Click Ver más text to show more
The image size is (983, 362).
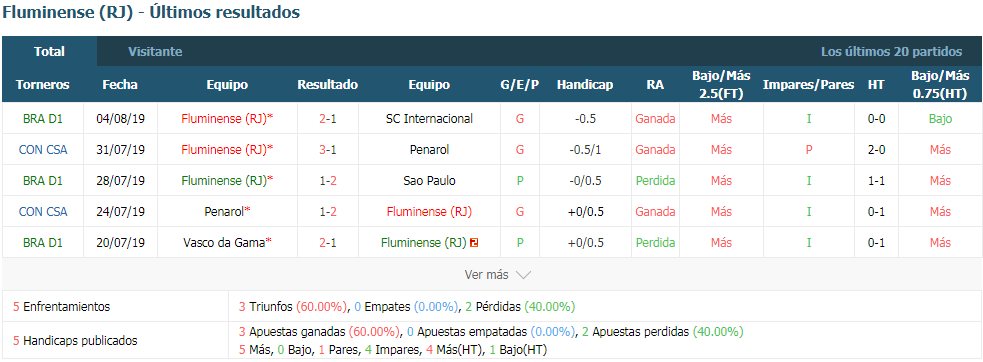(486, 275)
